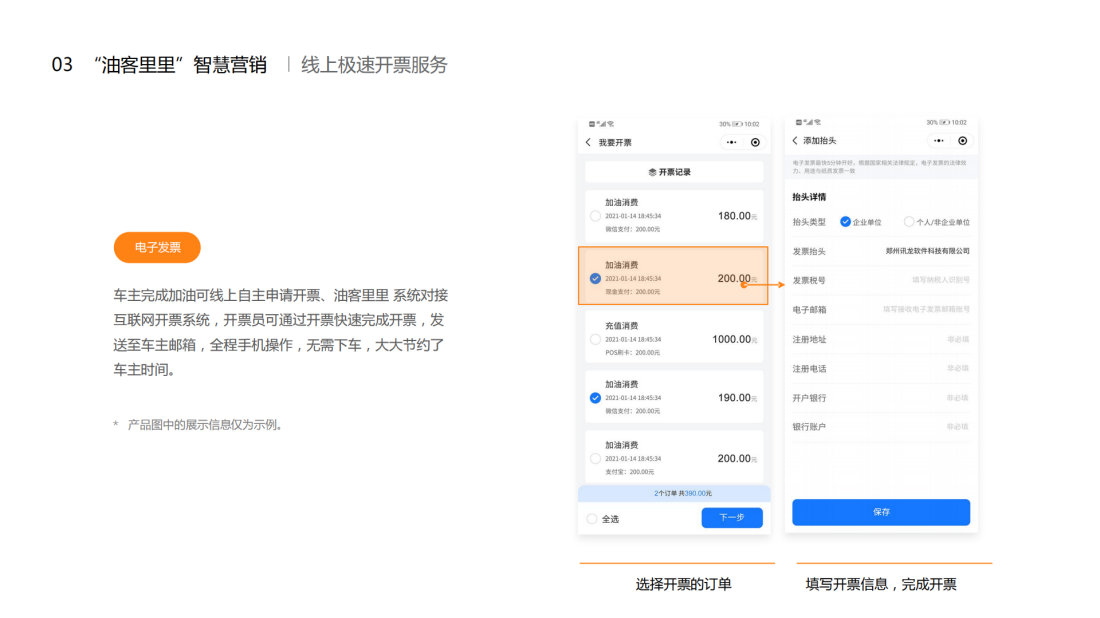Click the 开户银行 optional field

tap(881, 398)
